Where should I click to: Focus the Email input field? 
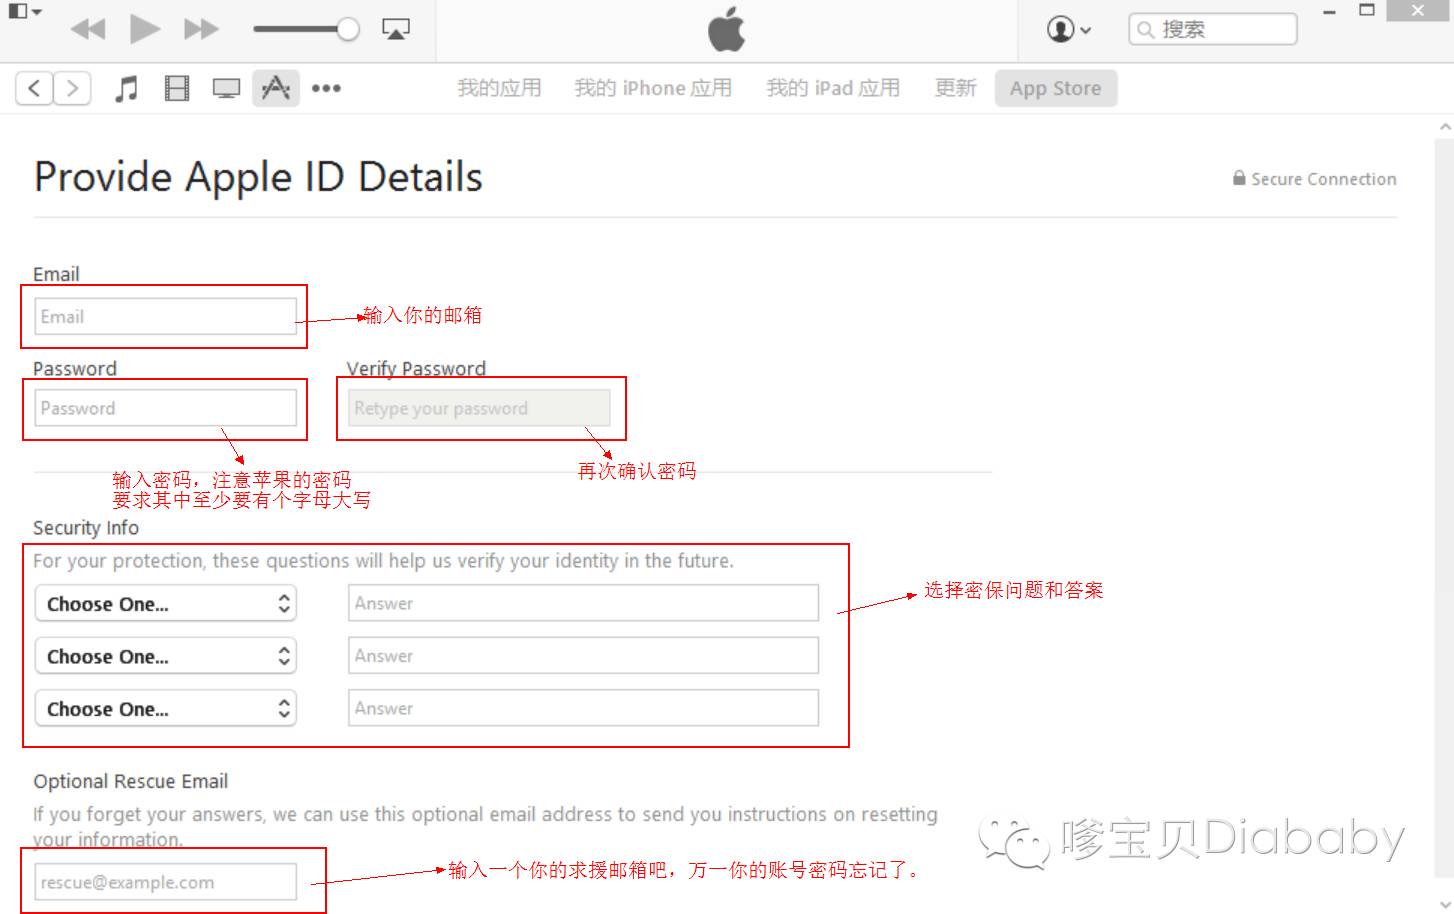[x=165, y=316]
